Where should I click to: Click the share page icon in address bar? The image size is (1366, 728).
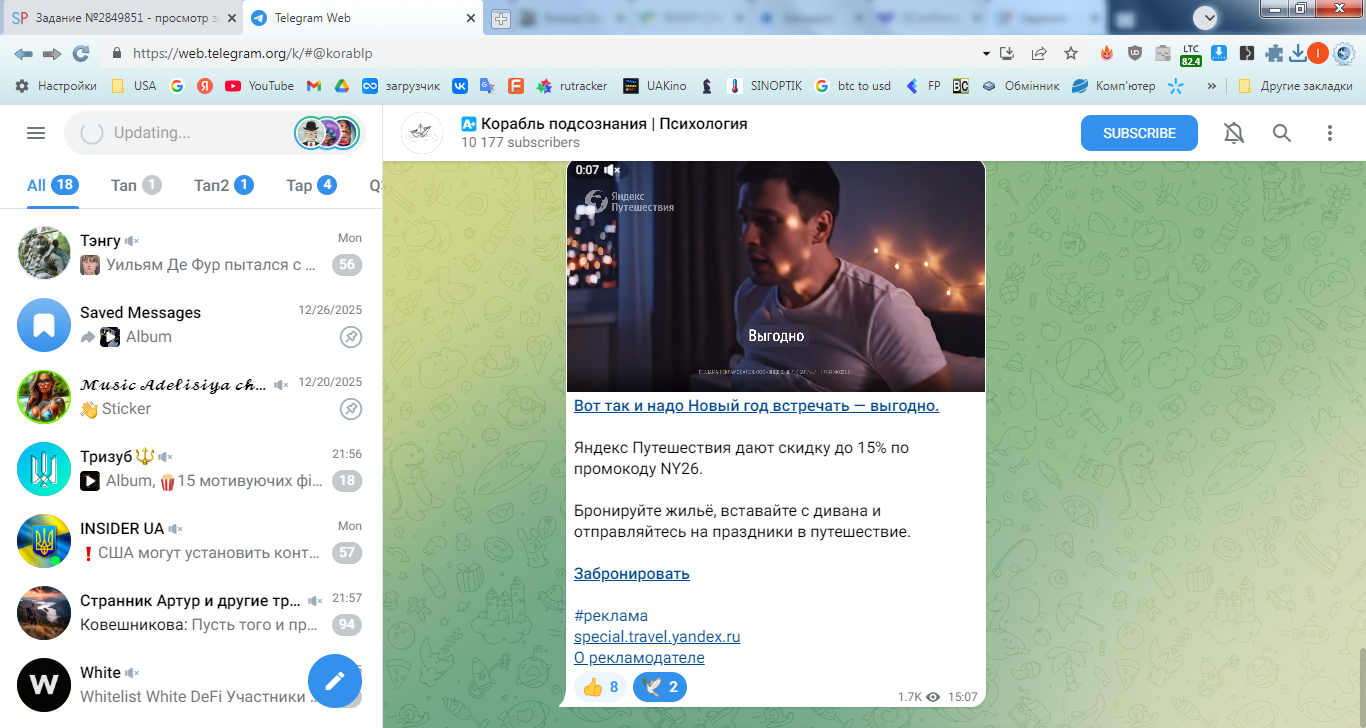[x=1039, y=53]
